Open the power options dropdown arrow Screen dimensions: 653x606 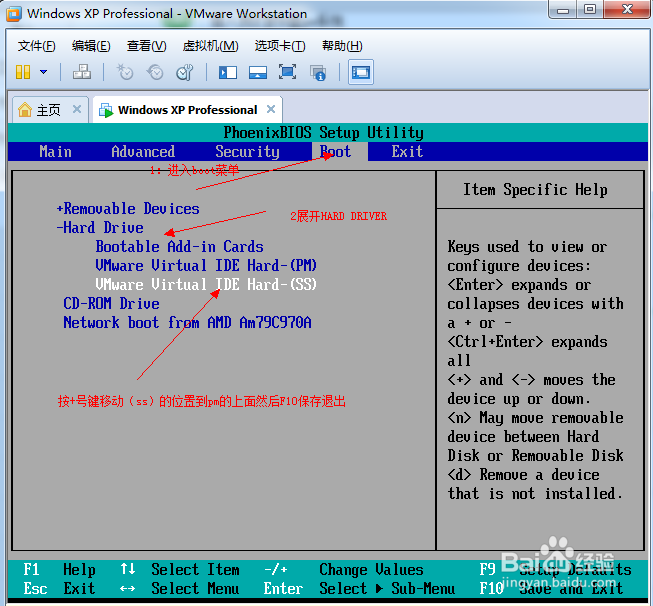coord(43,72)
